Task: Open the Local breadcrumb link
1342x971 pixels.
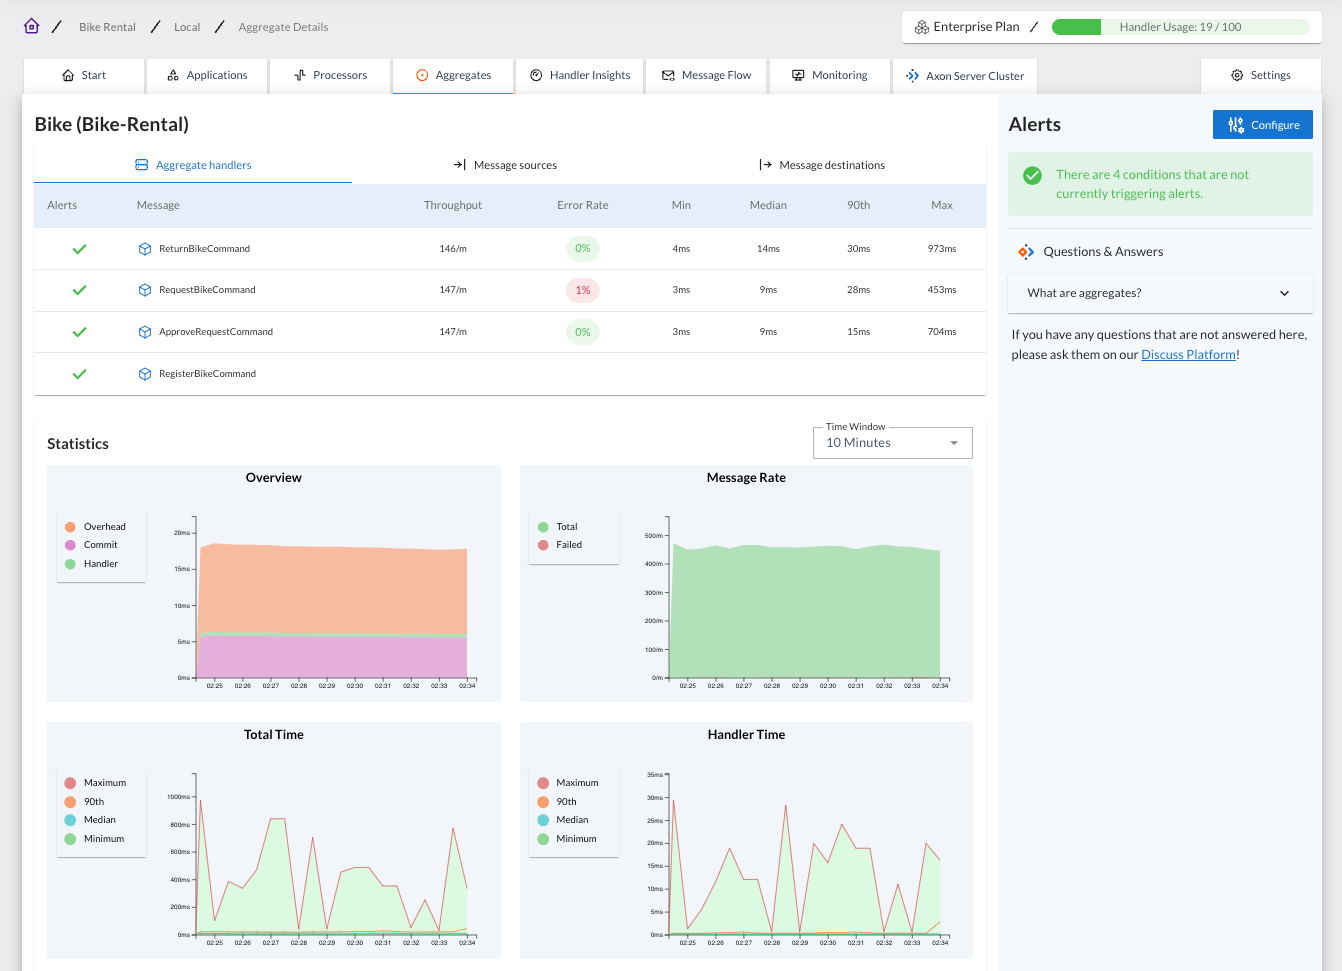Action: point(187,27)
